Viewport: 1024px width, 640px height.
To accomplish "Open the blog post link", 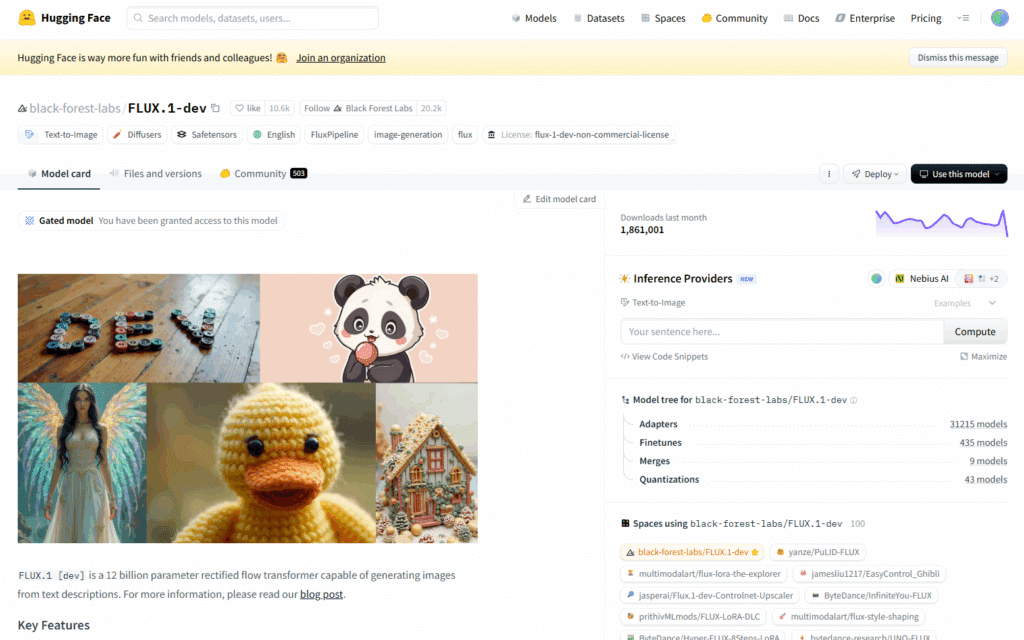I will [x=321, y=594].
